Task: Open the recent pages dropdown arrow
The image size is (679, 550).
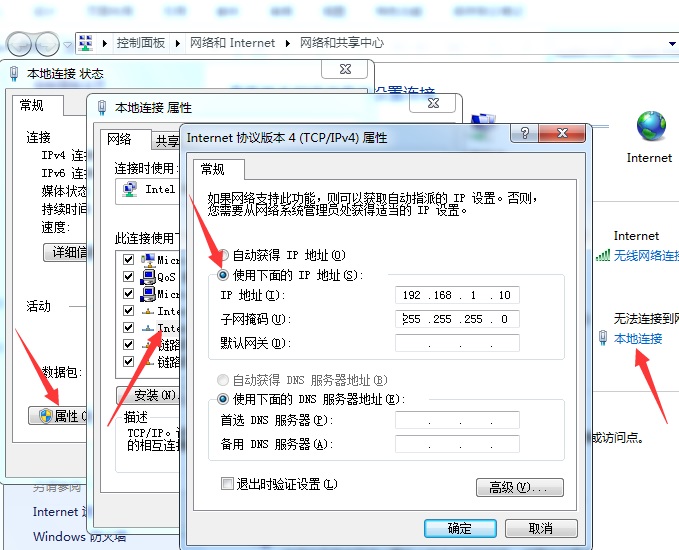Action: [x=67, y=44]
